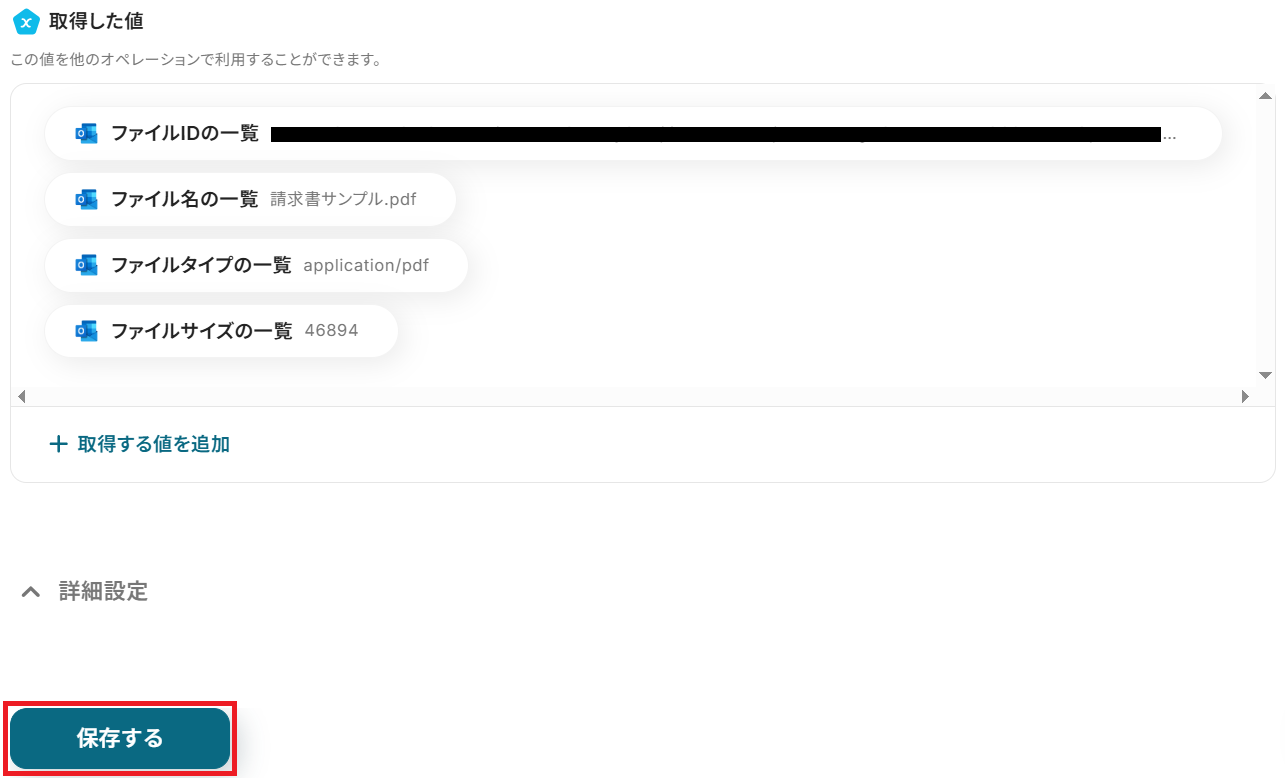Click the blue 取得した値 header icon

26,21
